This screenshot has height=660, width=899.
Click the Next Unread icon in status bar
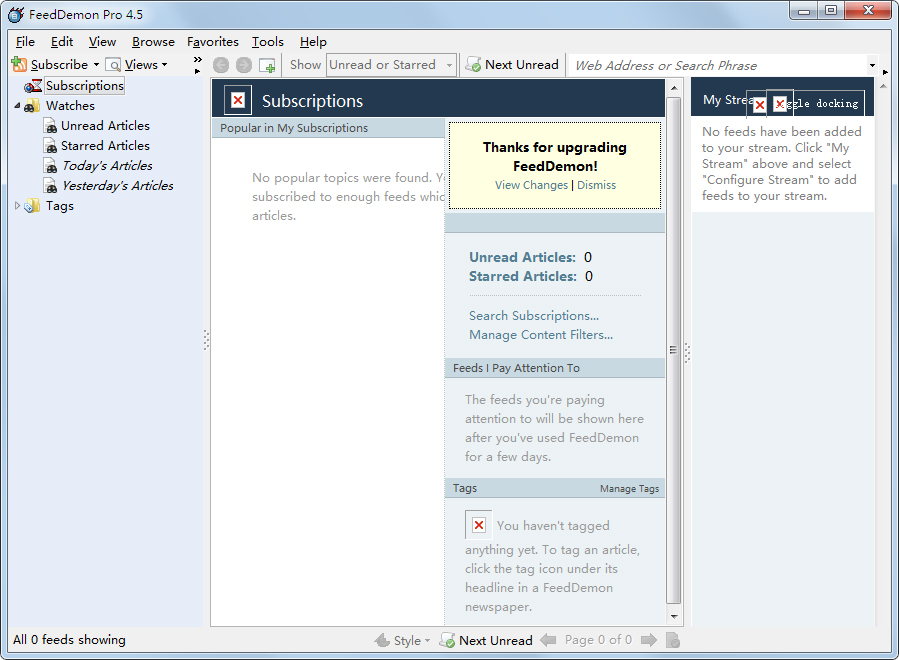(448, 640)
